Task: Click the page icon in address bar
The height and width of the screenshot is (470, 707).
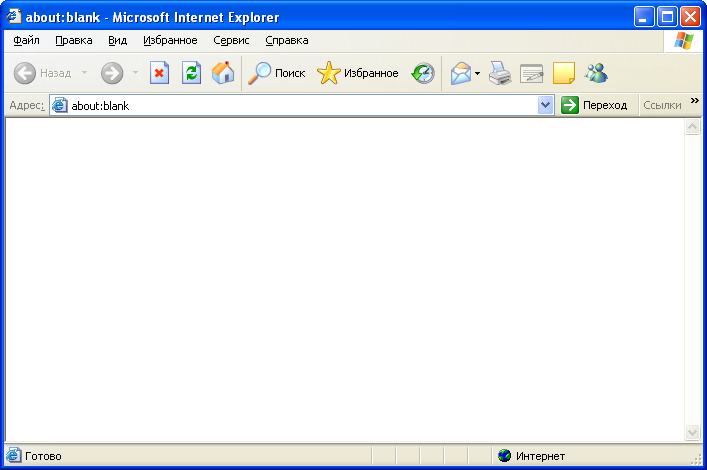Action: [60, 106]
